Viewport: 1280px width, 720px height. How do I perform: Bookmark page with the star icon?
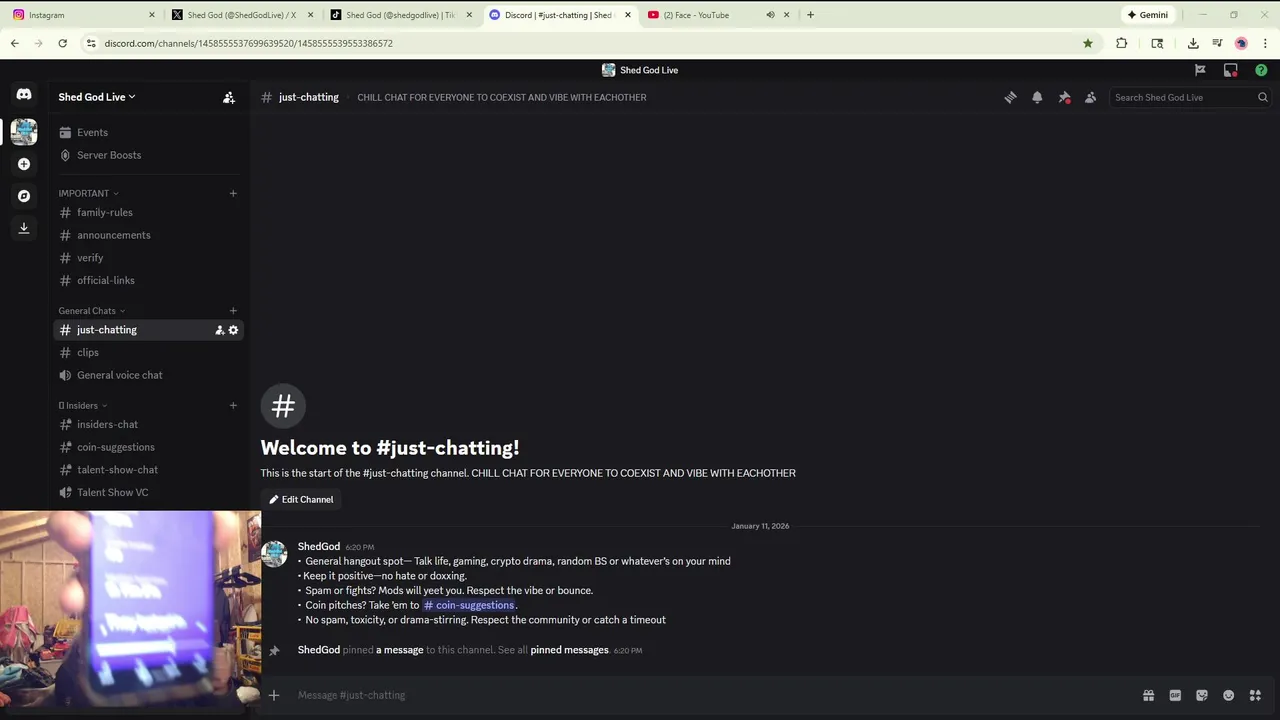(1088, 43)
